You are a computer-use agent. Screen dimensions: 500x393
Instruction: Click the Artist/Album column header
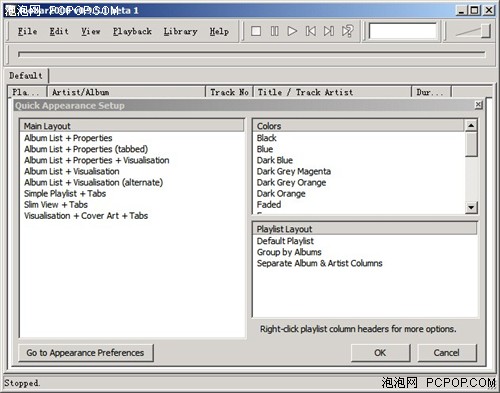pos(126,92)
